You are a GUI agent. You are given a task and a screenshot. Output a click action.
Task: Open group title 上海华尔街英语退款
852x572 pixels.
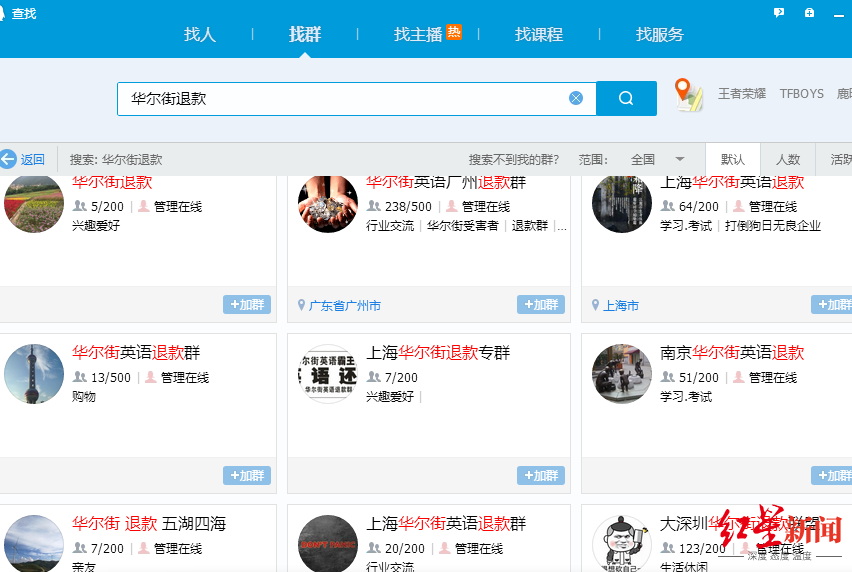[x=732, y=183]
